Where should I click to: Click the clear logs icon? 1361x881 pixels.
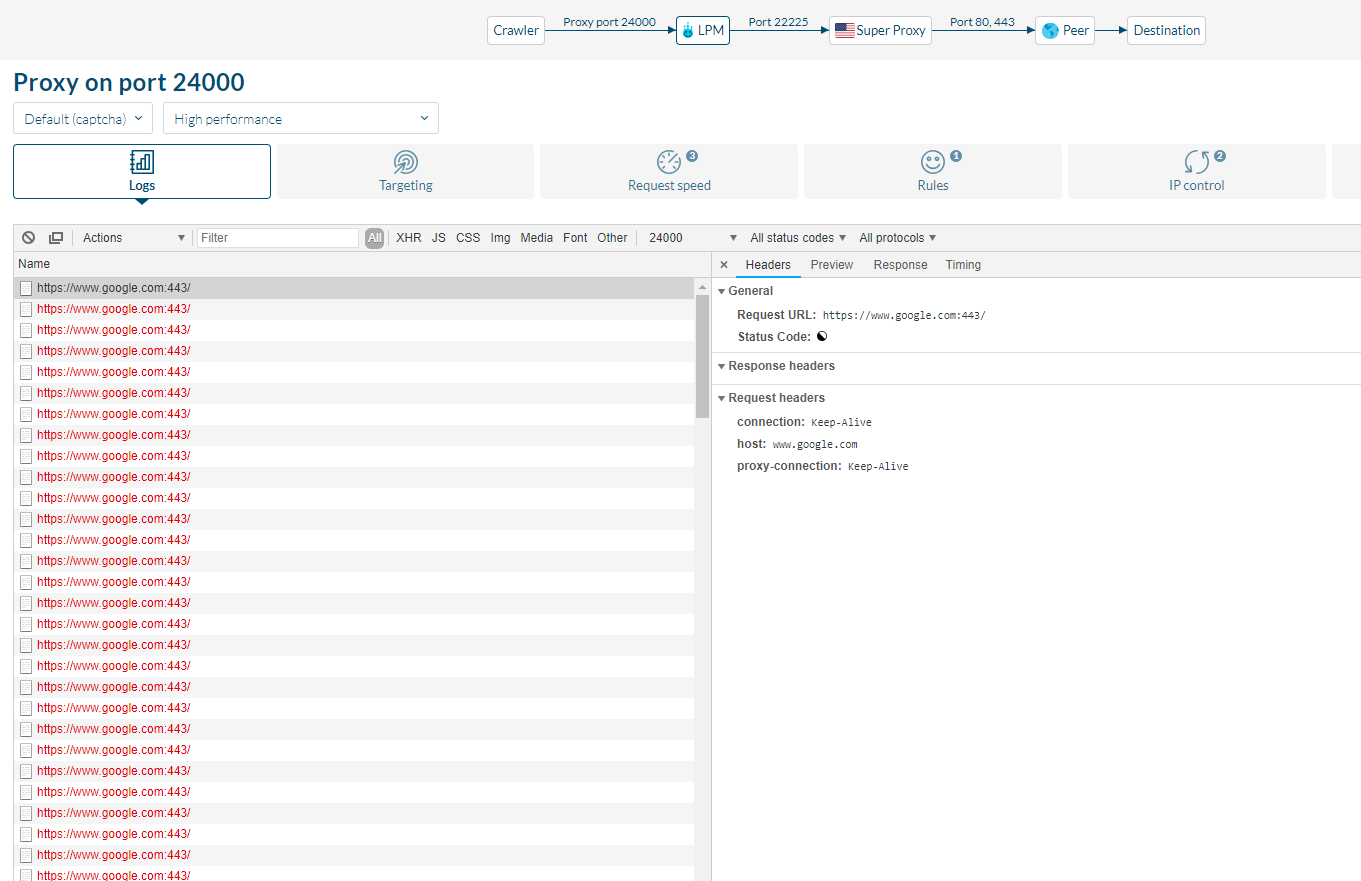29,238
